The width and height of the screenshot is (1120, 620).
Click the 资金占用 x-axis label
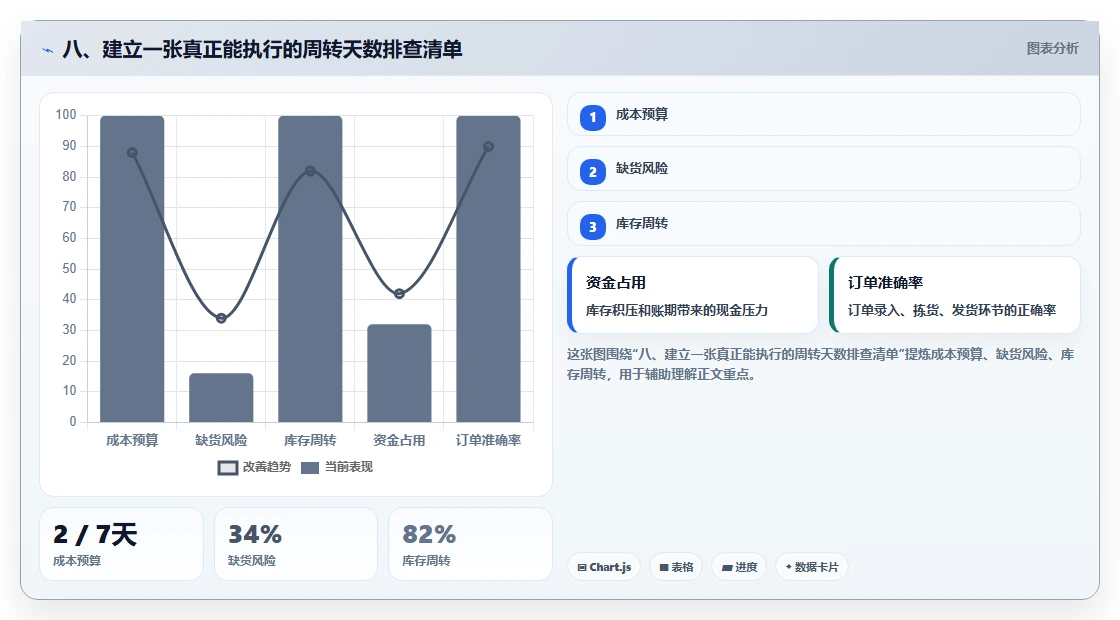[399, 441]
